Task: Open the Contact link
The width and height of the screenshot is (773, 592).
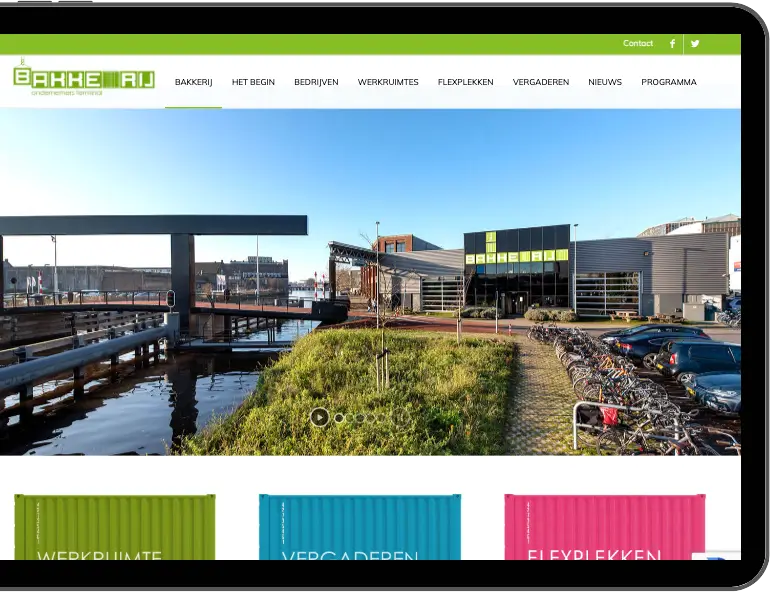Action: click(638, 44)
